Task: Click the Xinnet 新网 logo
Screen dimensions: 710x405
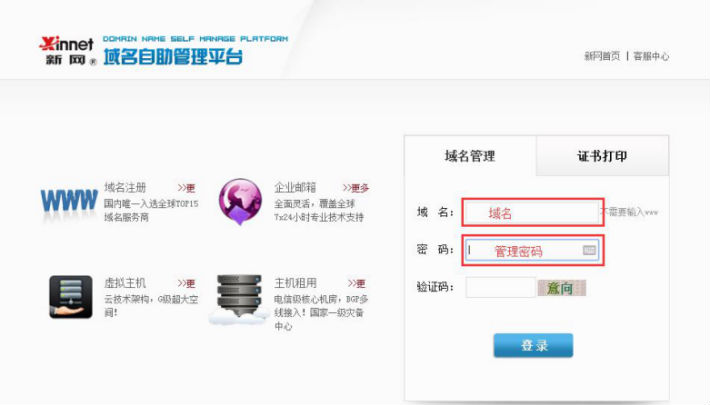Action: tap(67, 51)
